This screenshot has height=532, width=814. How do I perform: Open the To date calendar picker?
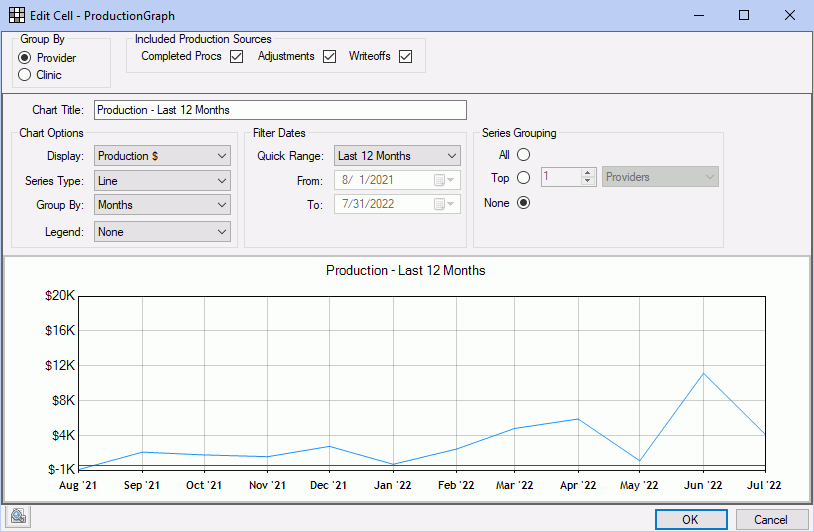coord(444,205)
